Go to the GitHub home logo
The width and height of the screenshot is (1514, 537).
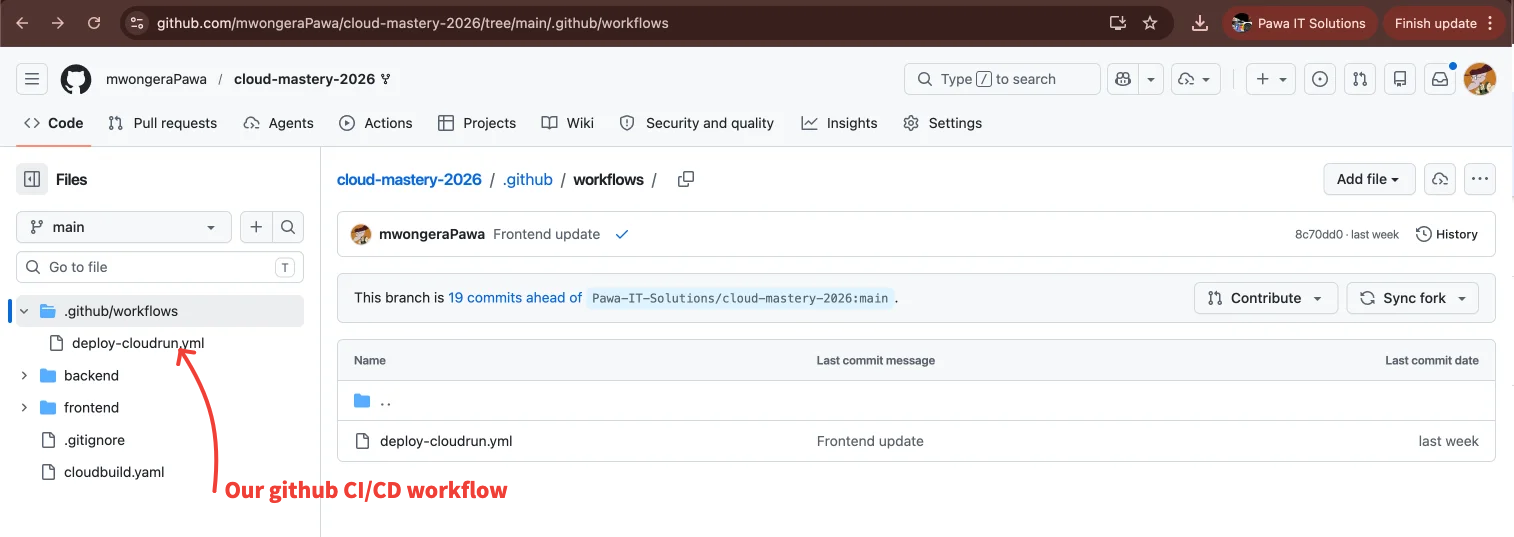tap(76, 79)
